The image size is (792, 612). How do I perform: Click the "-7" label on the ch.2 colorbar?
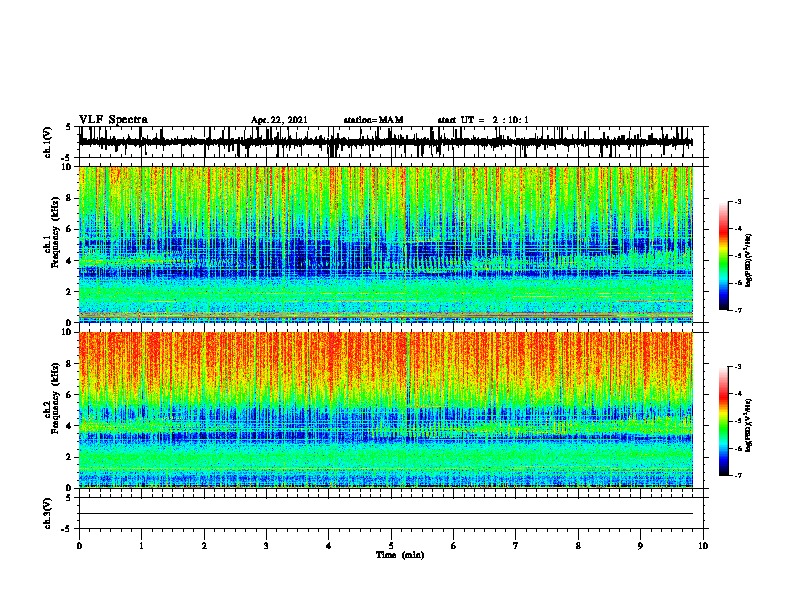click(738, 475)
